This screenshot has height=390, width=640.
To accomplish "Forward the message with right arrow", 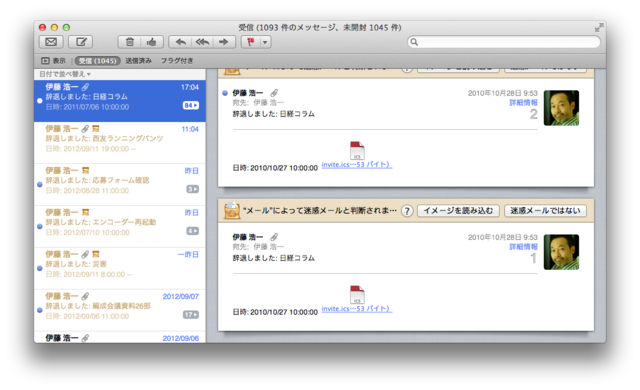I will [224, 42].
